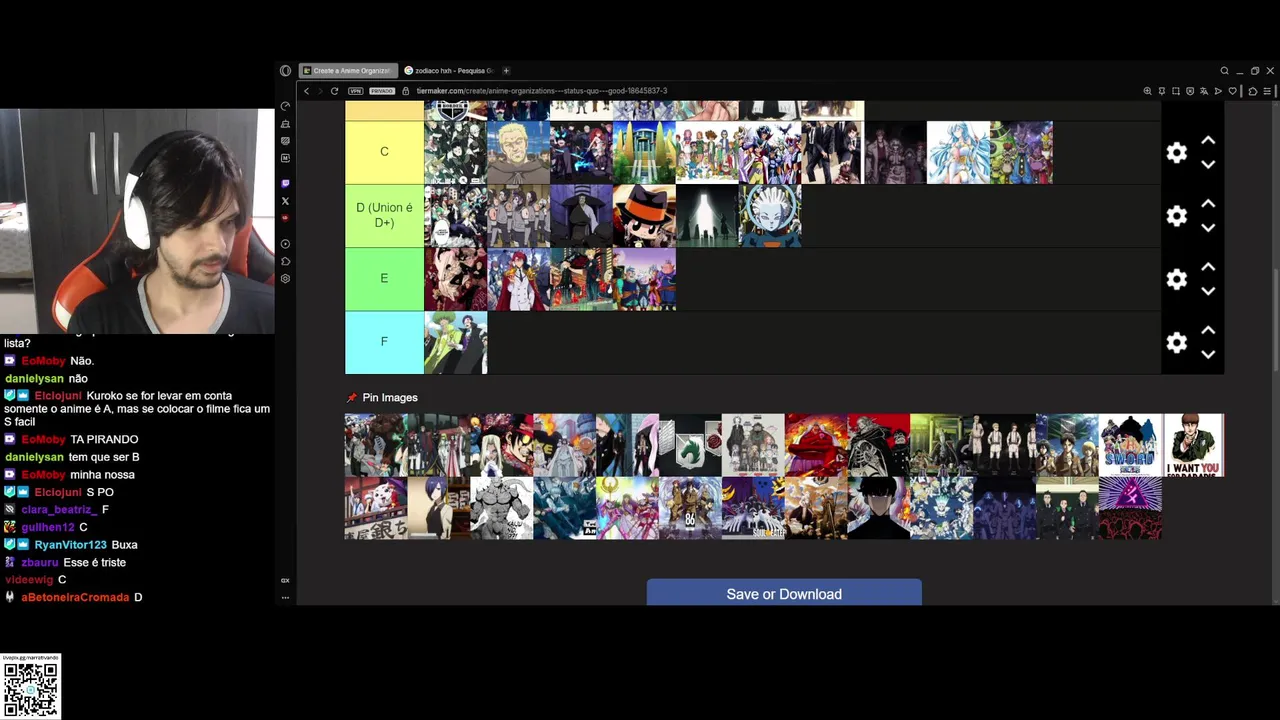Screen dimensions: 1280x720
Task: Open player icon in sidebar
Action: tap(285, 244)
